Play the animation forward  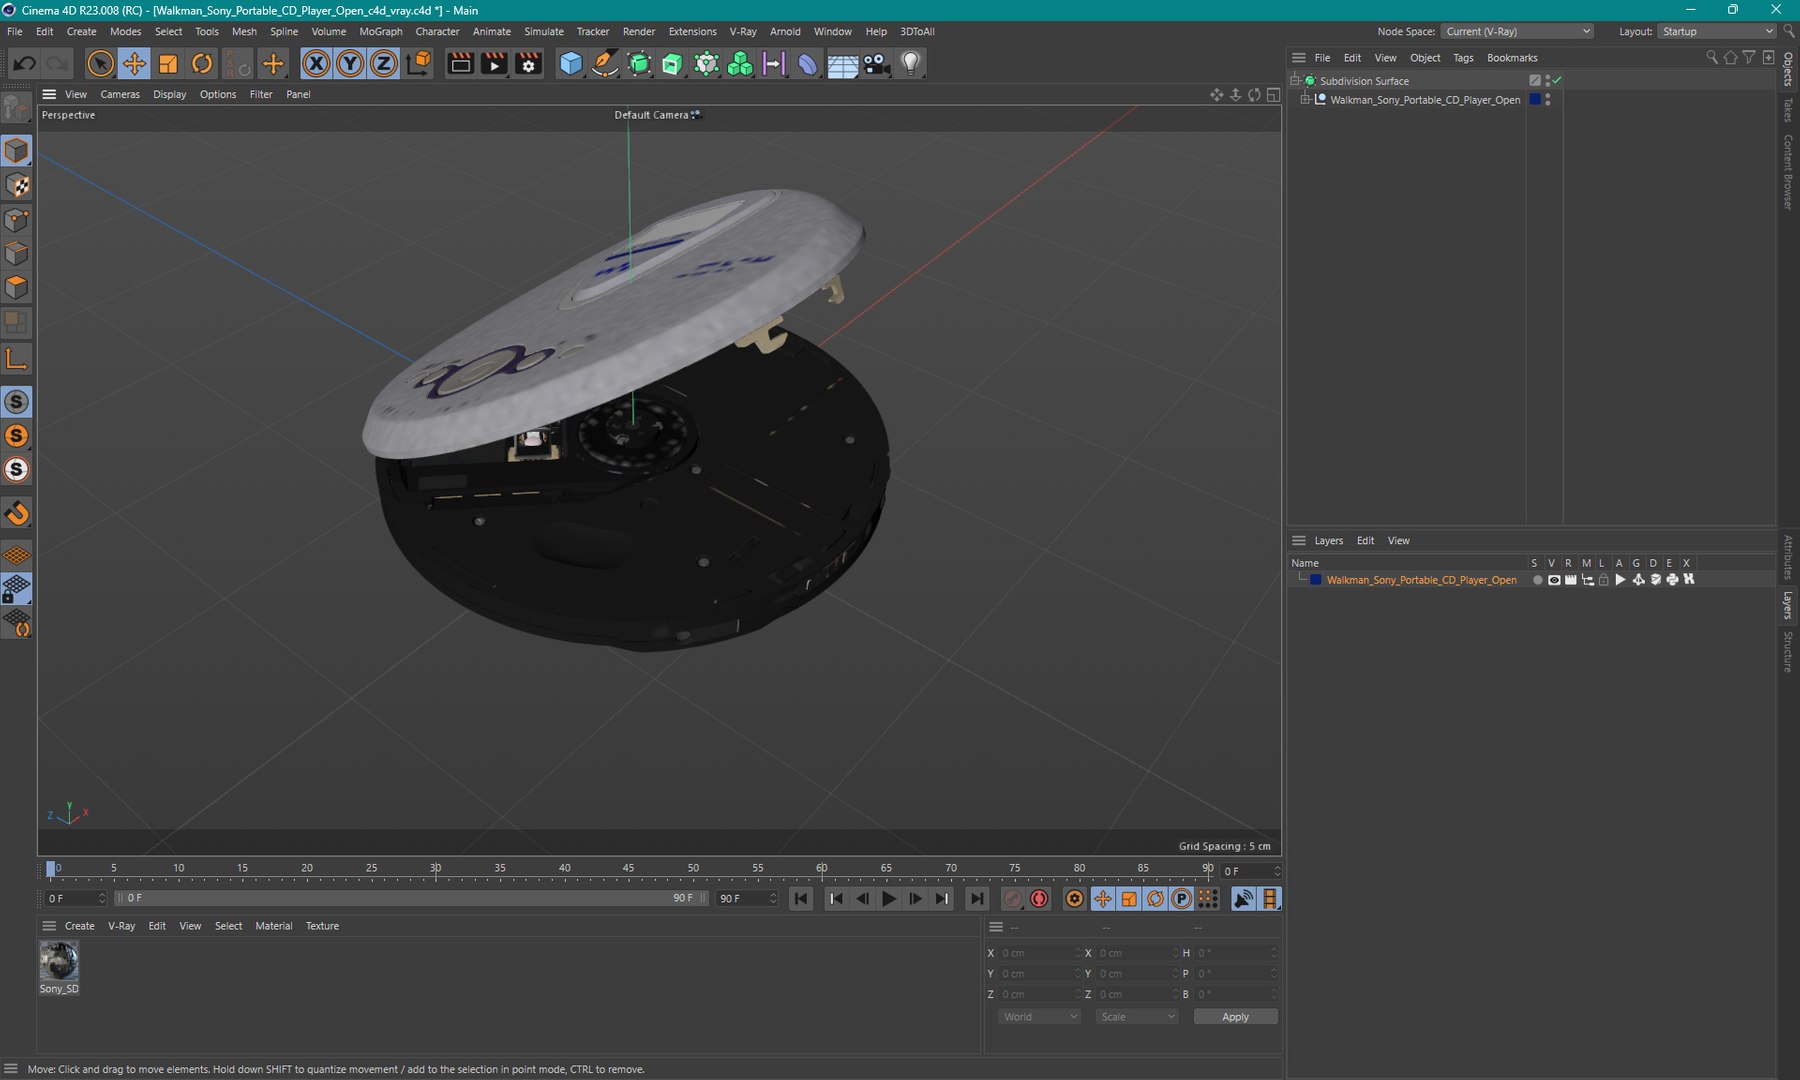click(889, 899)
